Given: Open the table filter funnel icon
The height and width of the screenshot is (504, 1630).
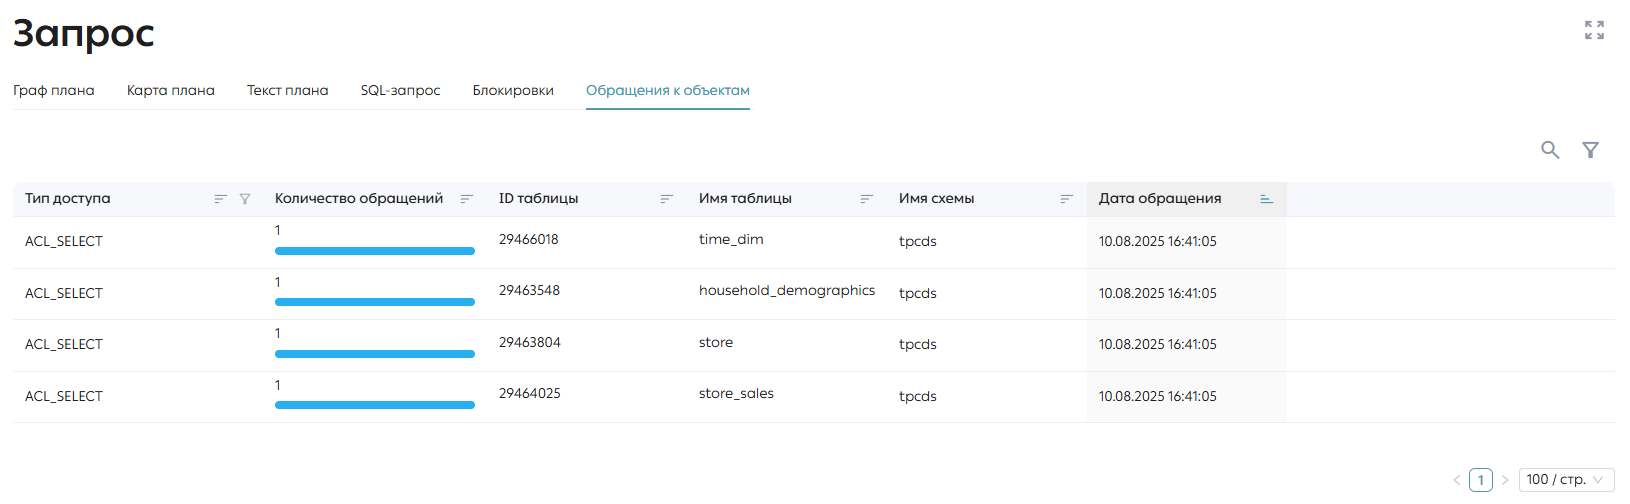Looking at the screenshot, I should (1590, 150).
